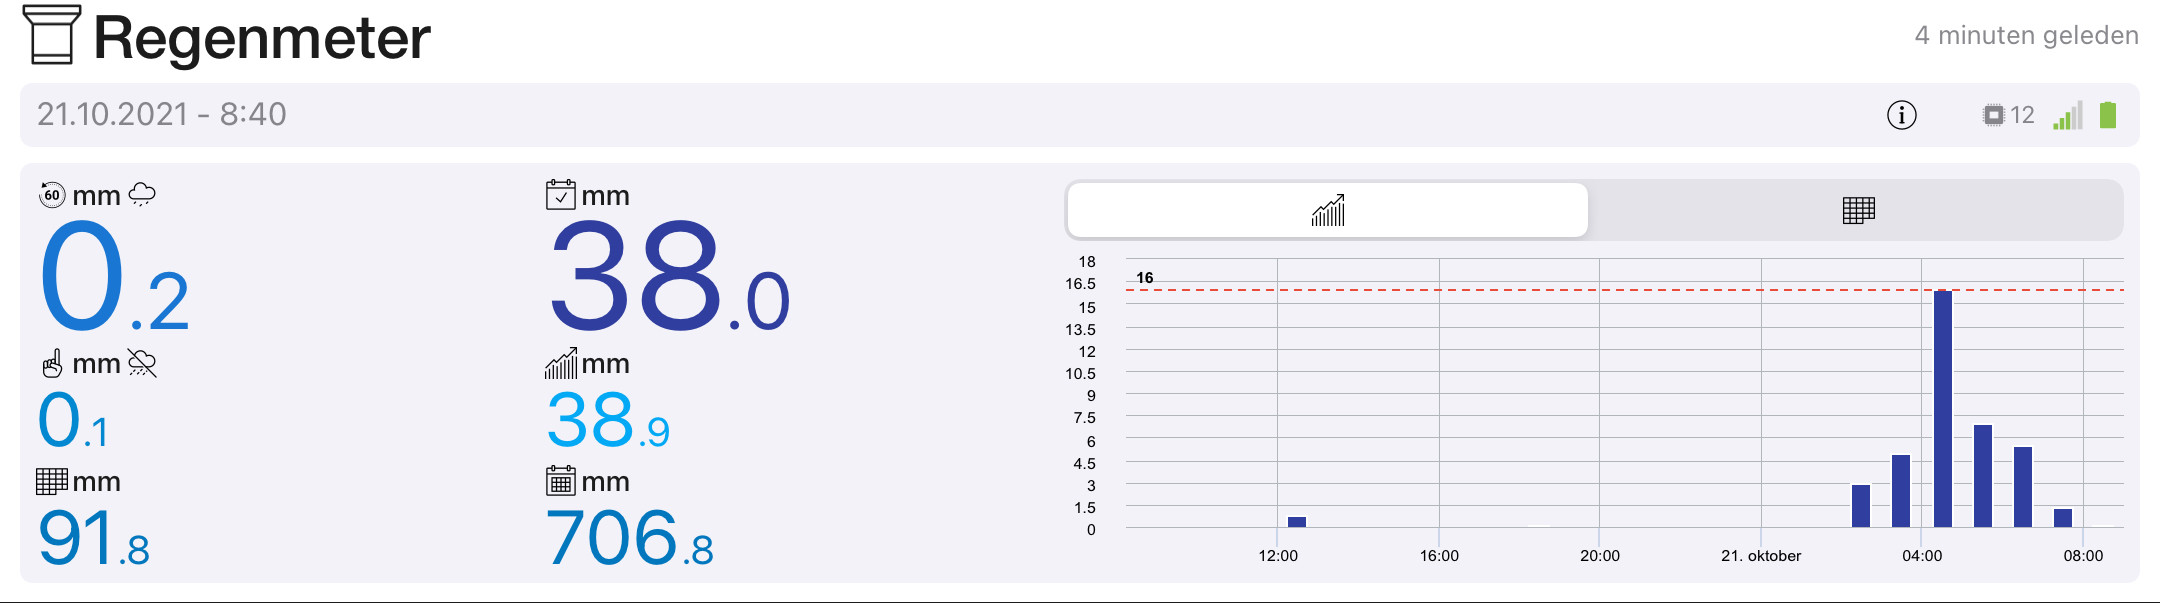Click the green battery status icon
The height and width of the screenshot is (610, 2160).
(2108, 115)
